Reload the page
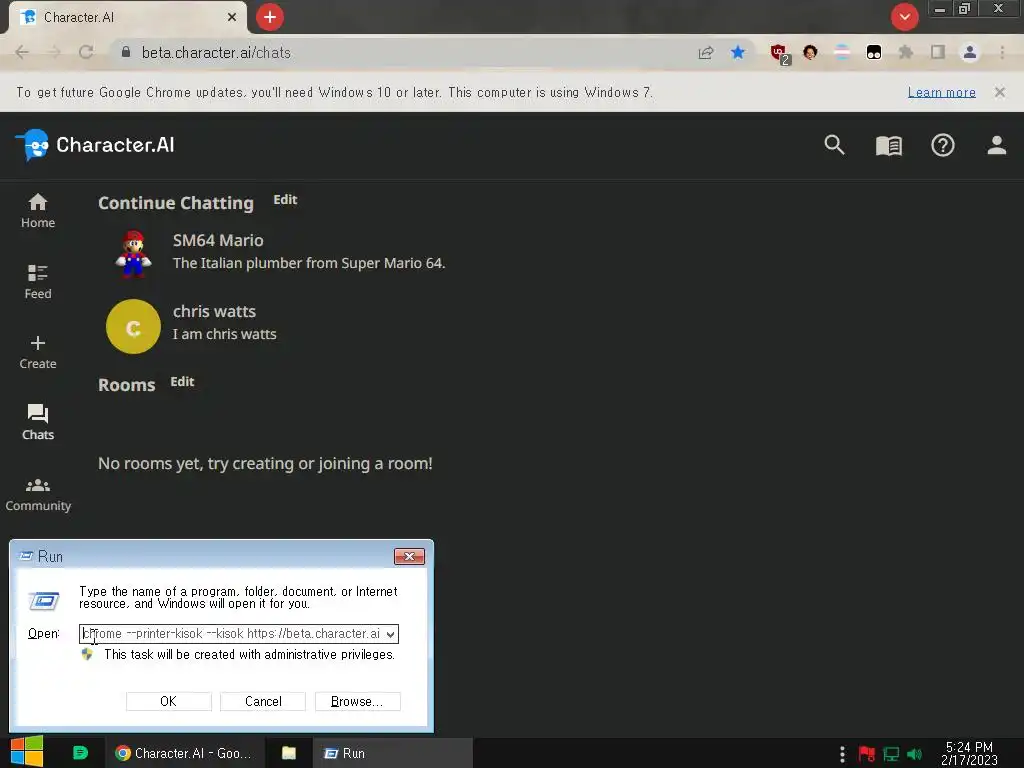1024x768 pixels. [86, 52]
